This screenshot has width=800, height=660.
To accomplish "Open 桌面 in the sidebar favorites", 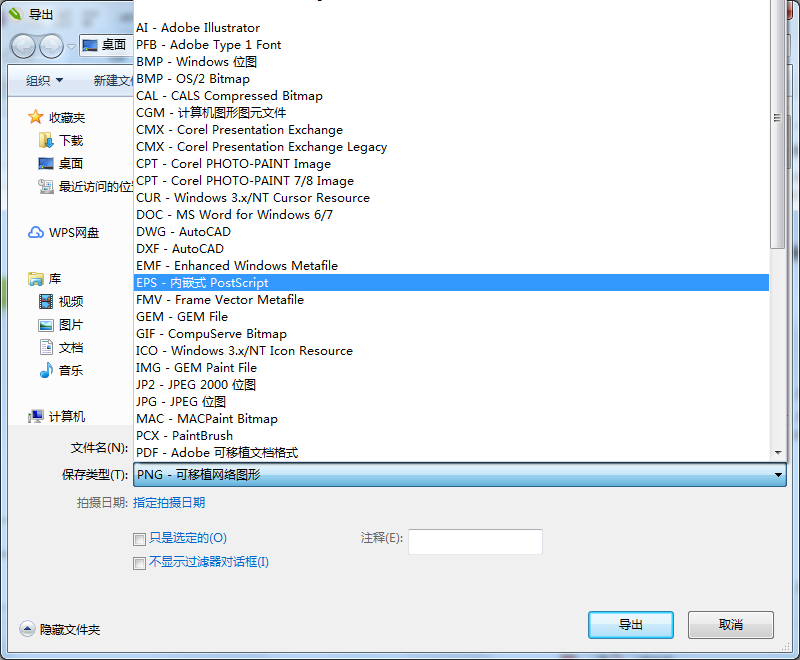I will click(61, 163).
